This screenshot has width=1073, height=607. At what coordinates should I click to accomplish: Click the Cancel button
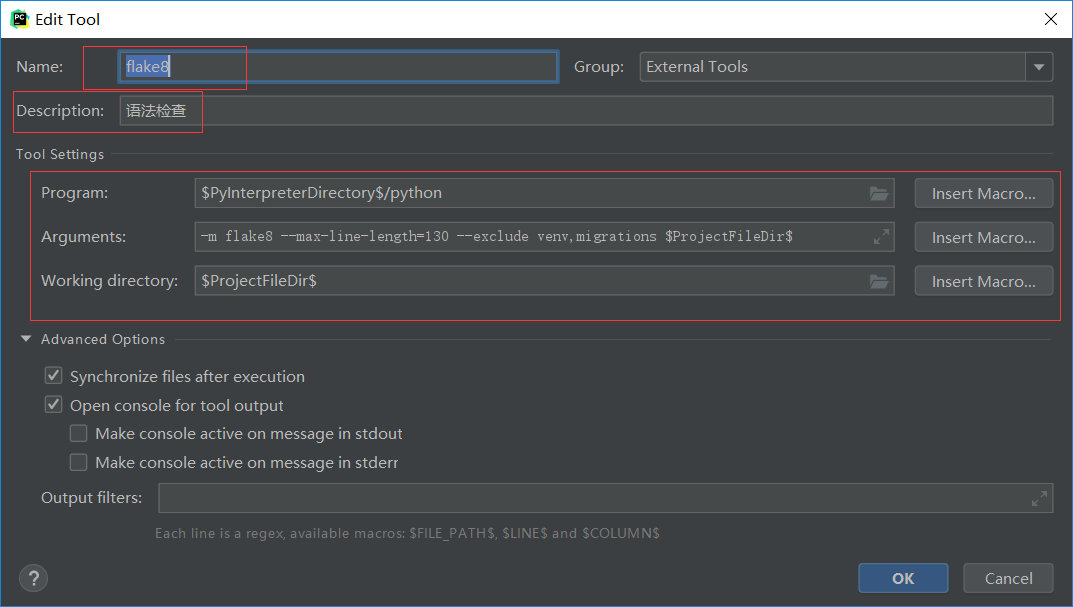click(x=1008, y=578)
